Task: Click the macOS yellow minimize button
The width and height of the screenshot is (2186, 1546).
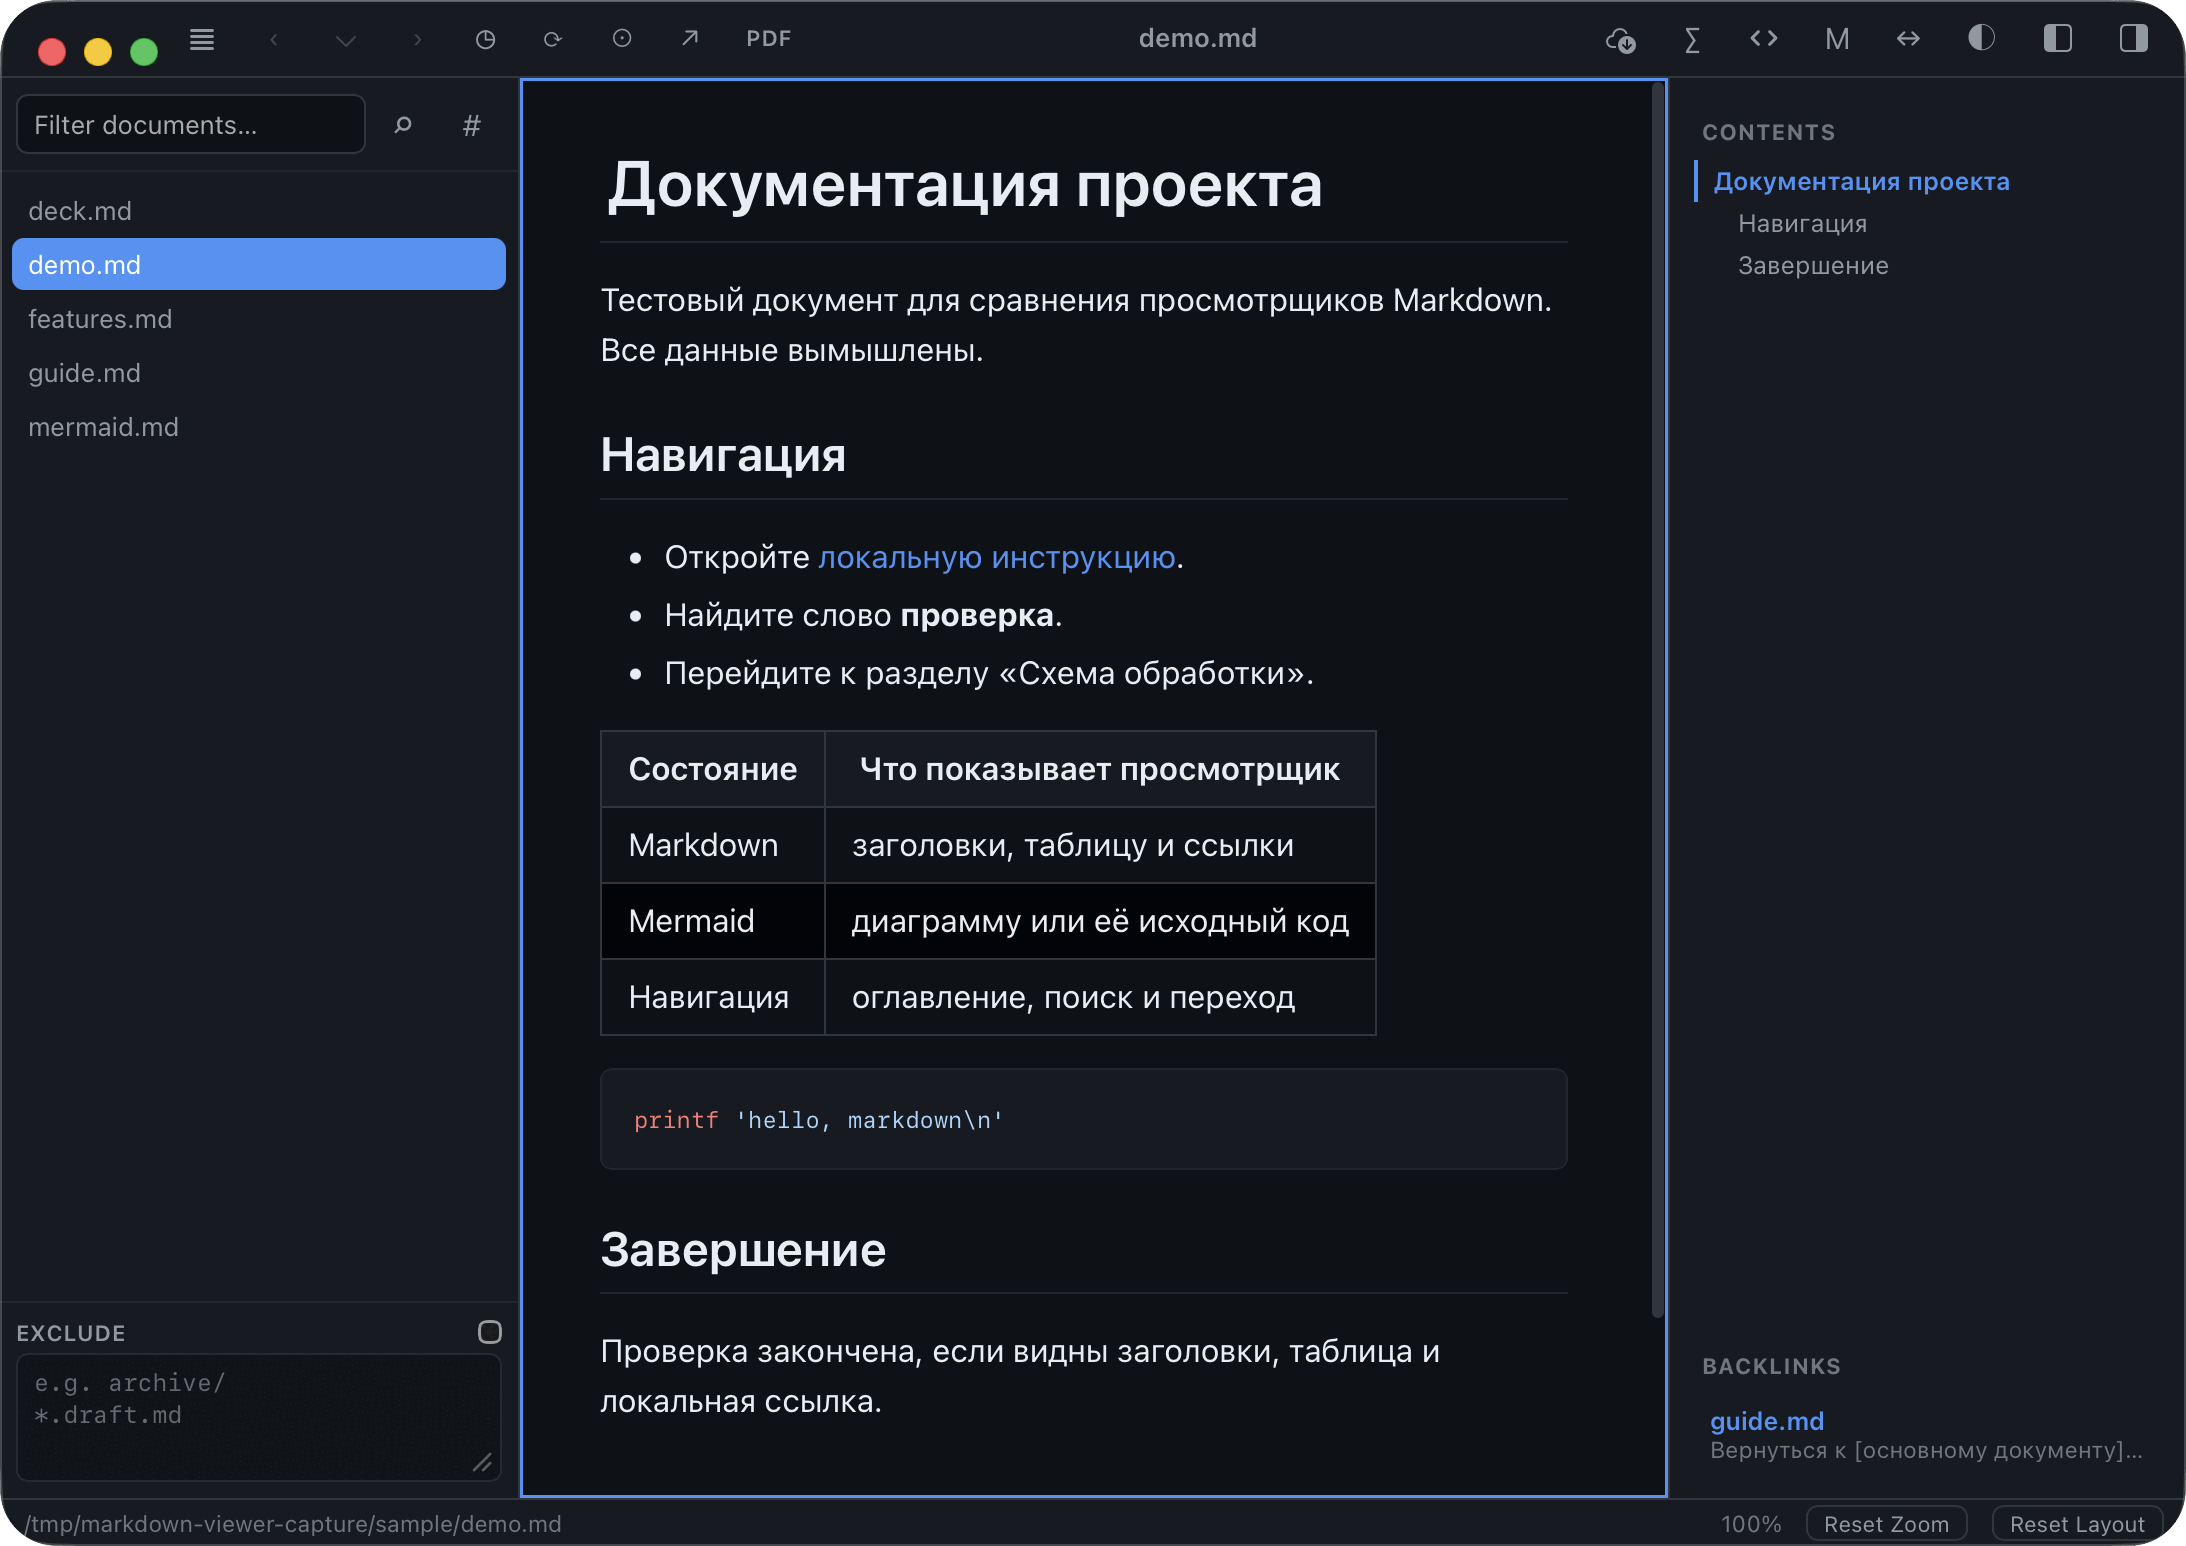Action: coord(98,51)
